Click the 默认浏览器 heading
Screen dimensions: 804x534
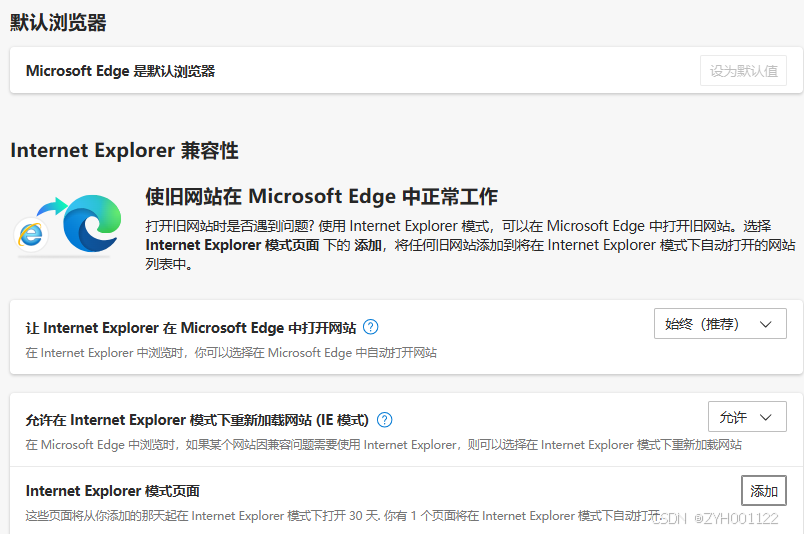coord(58,23)
